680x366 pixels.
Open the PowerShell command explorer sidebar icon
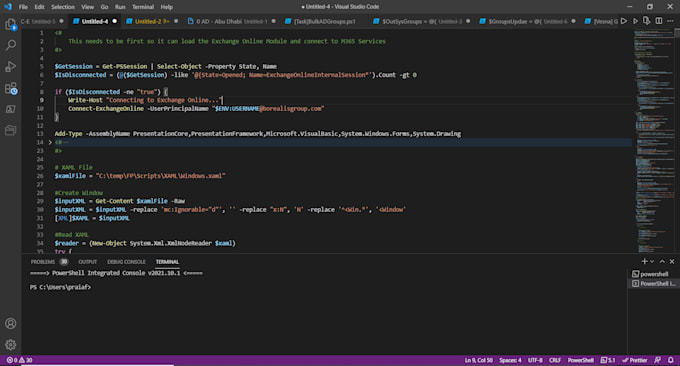(x=10, y=109)
